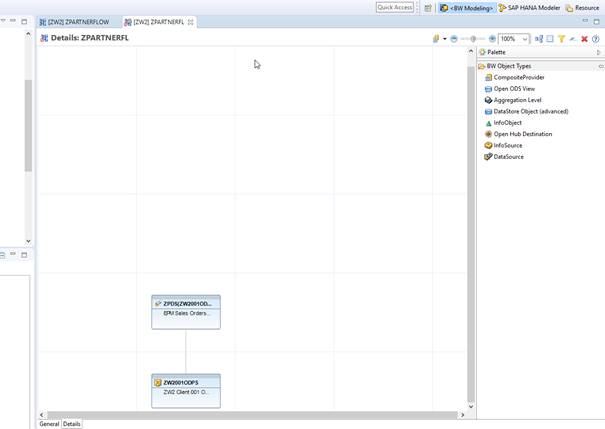Click the canvas vertical scrollbar down arrow
Image resolution: width=605 pixels, height=429 pixels.
(471, 406)
